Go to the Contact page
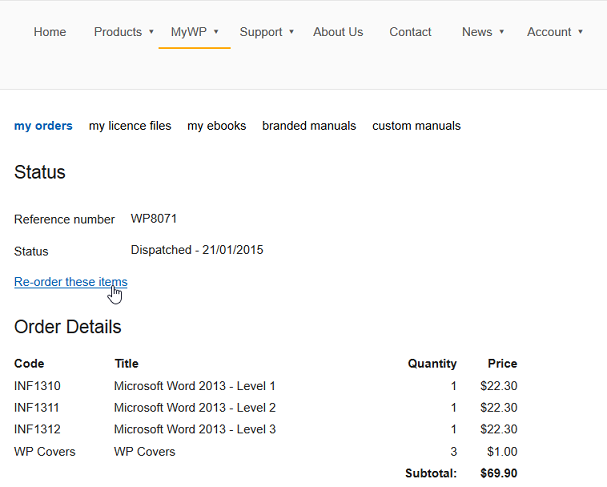607x487 pixels. [410, 32]
